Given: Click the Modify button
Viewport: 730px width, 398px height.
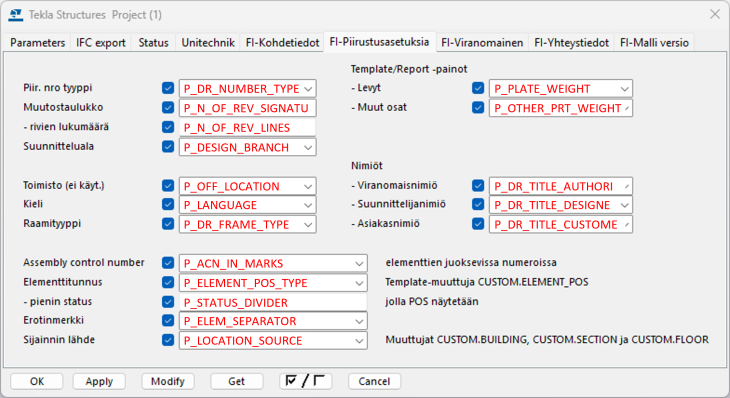Looking at the screenshot, I should [x=168, y=381].
